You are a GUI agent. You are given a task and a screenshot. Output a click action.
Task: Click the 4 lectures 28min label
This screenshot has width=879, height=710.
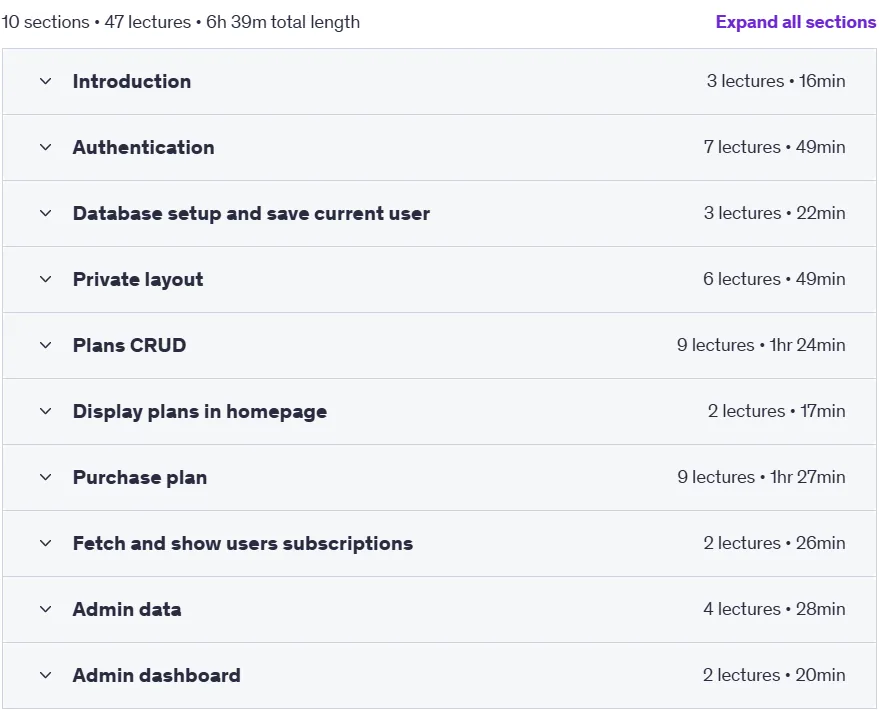point(774,609)
